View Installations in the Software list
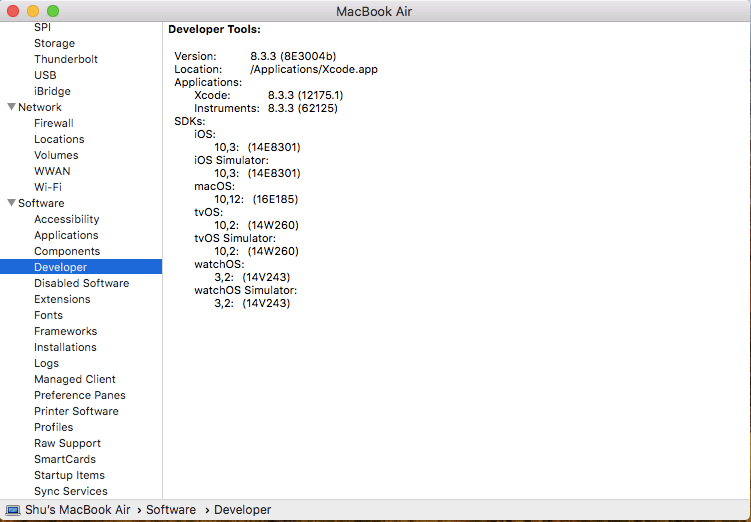 [65, 347]
